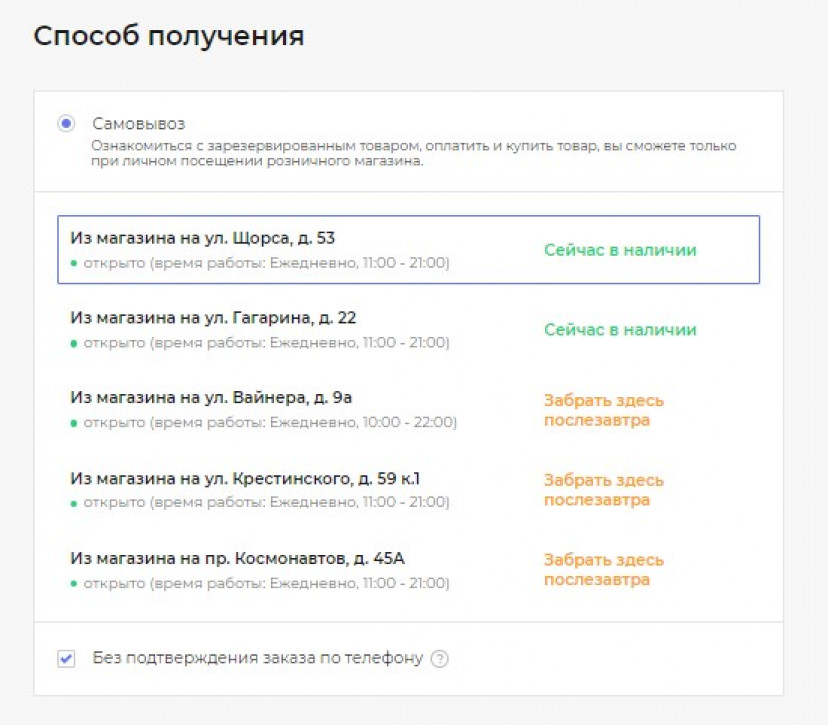Pick the store on пр. Космонавтов, д. 45А
This screenshot has height=725, width=828.
click(408, 570)
